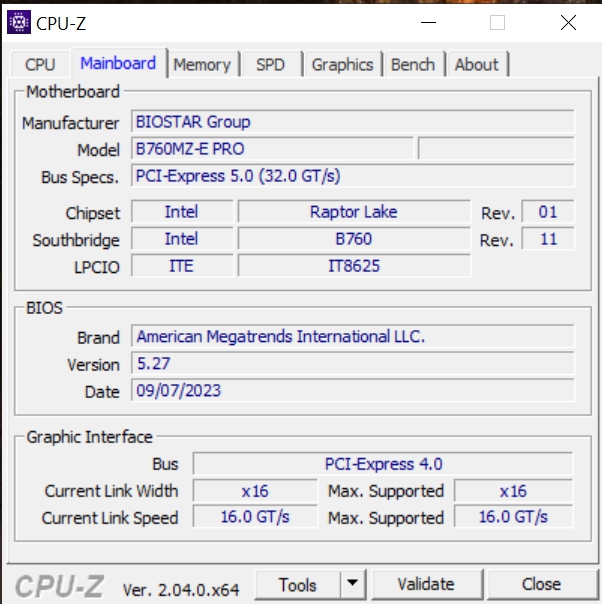
Task: Click the Raptor Lake chipset field
Action: coord(354,212)
